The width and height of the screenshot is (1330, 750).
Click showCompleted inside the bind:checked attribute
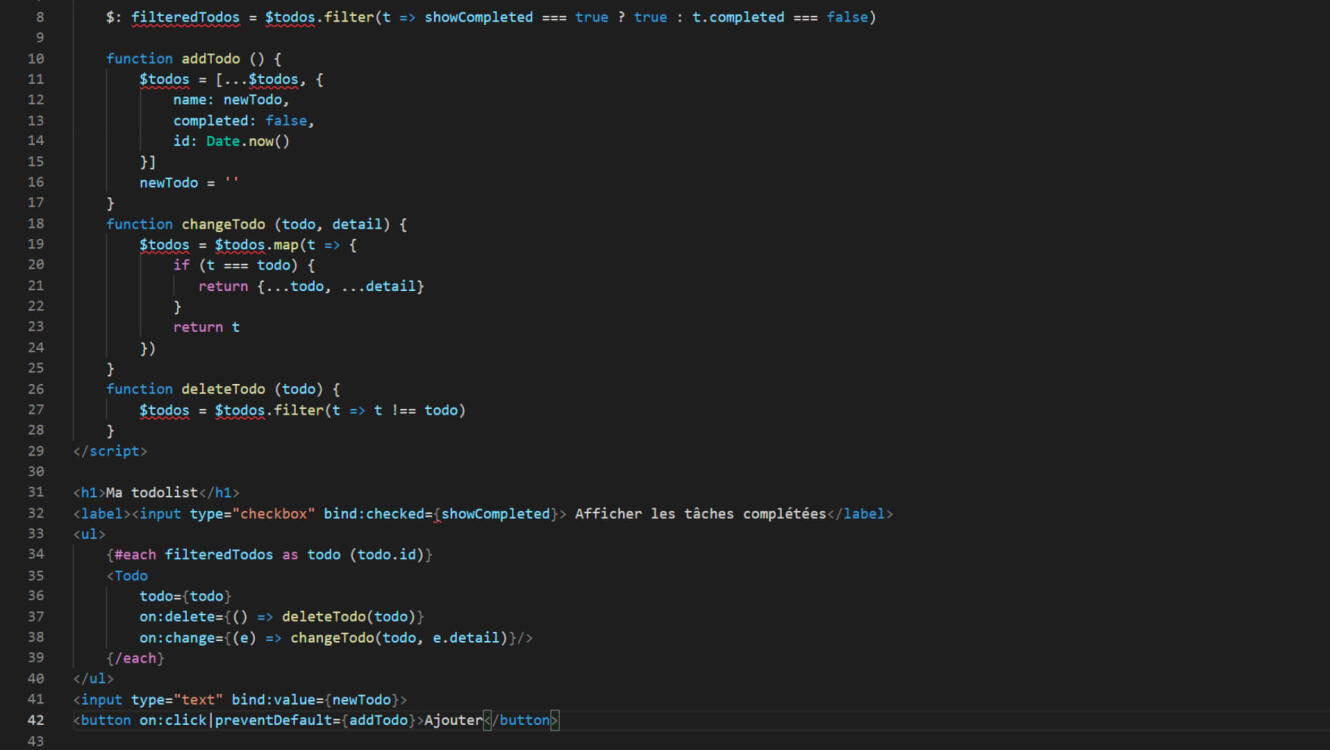point(496,513)
